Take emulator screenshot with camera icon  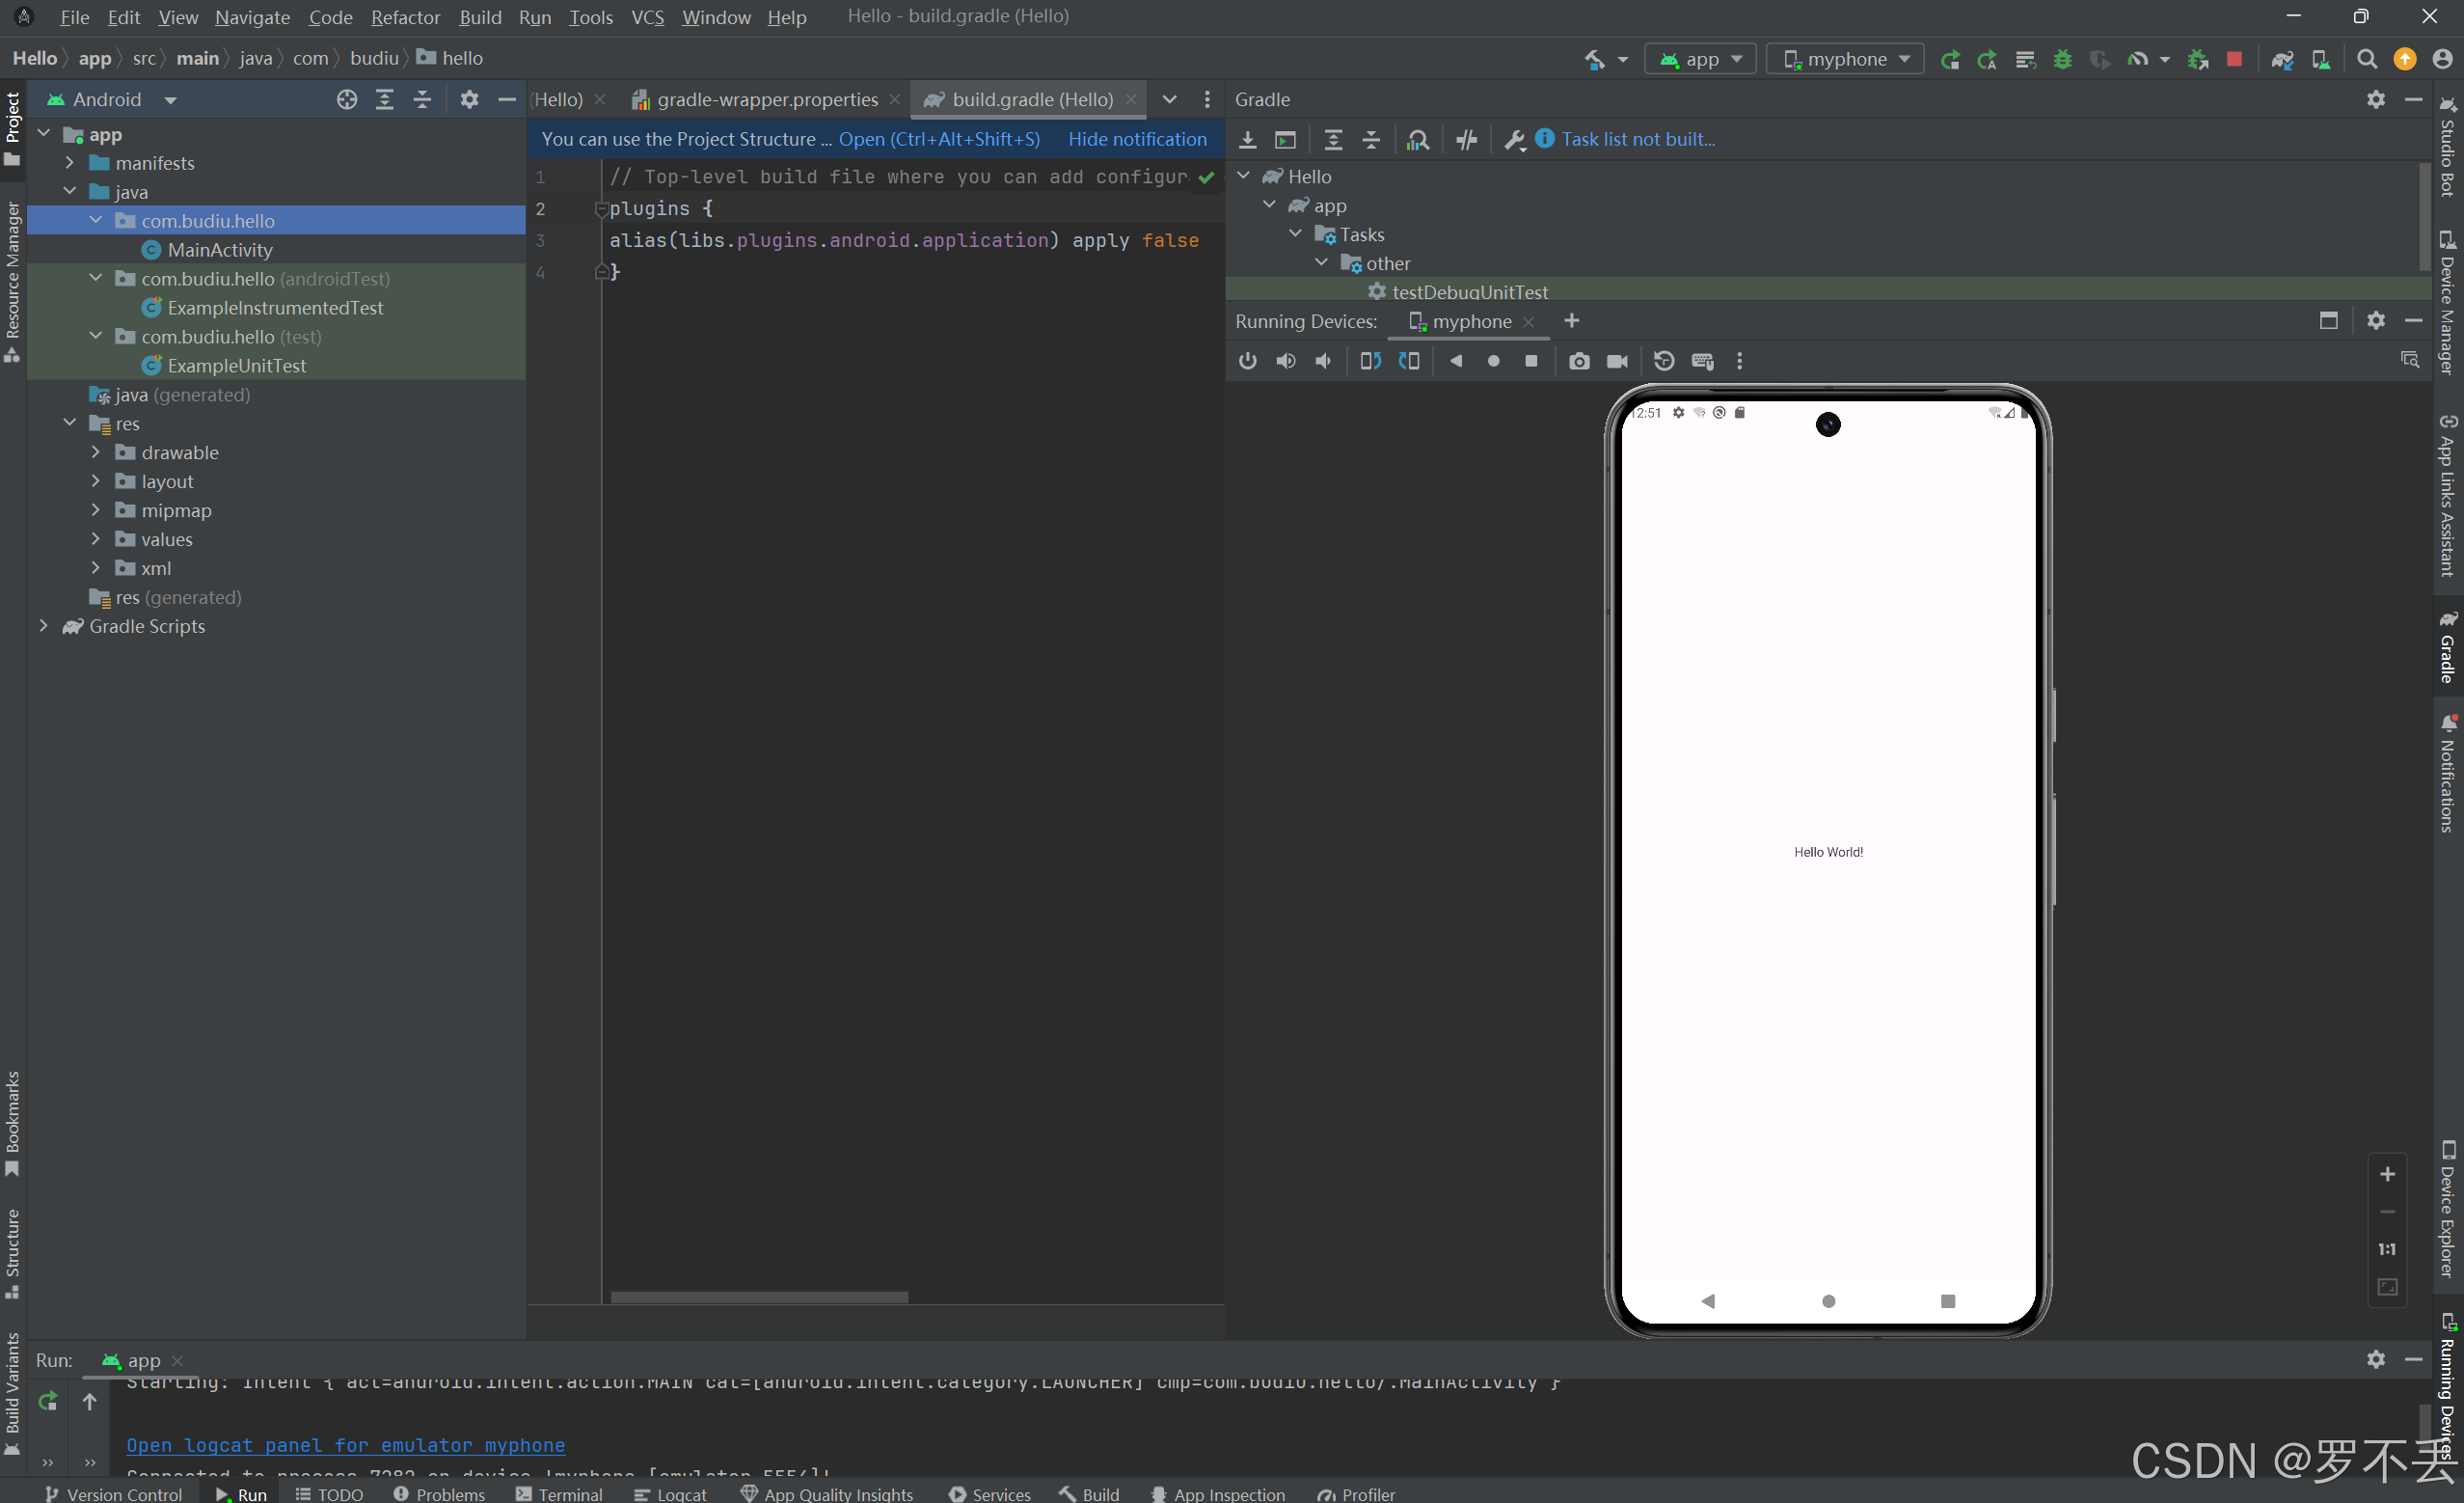(1578, 361)
